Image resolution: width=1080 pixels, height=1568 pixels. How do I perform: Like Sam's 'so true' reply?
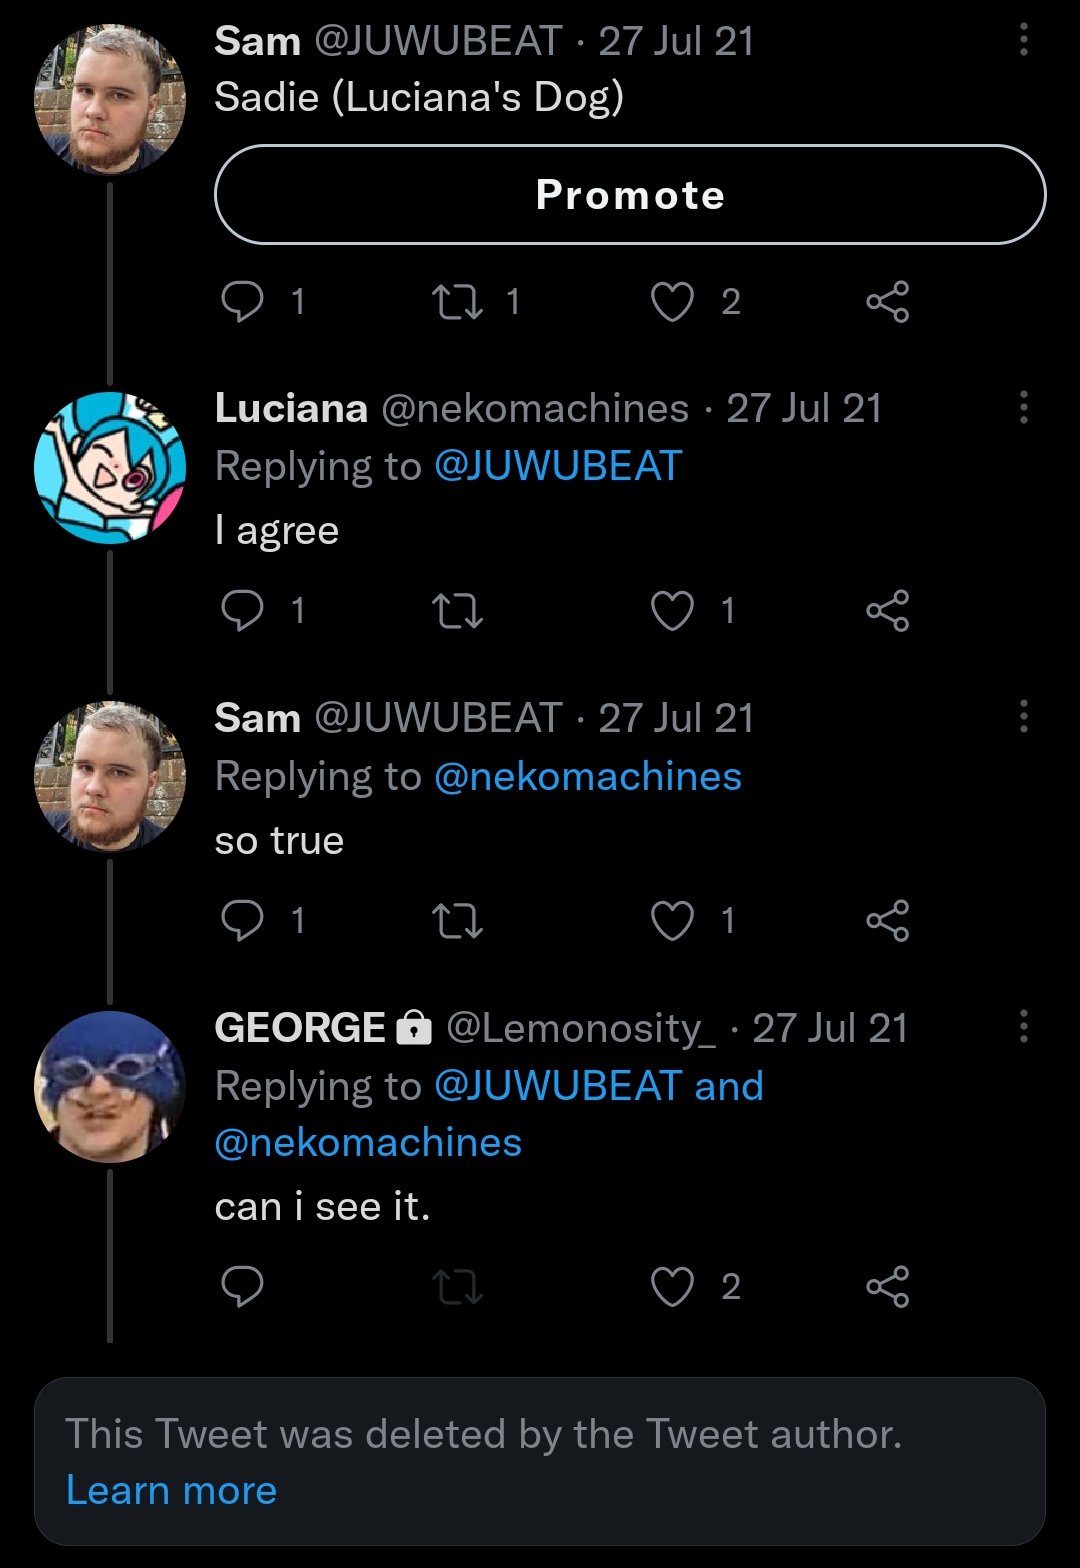(672, 920)
